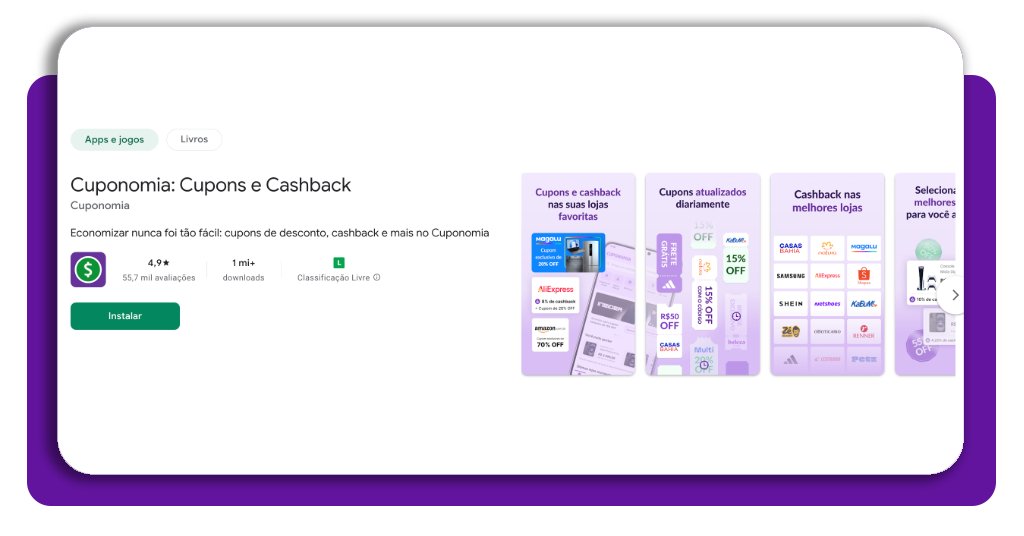Click the '55,7 mil avaliações' text

point(159,277)
